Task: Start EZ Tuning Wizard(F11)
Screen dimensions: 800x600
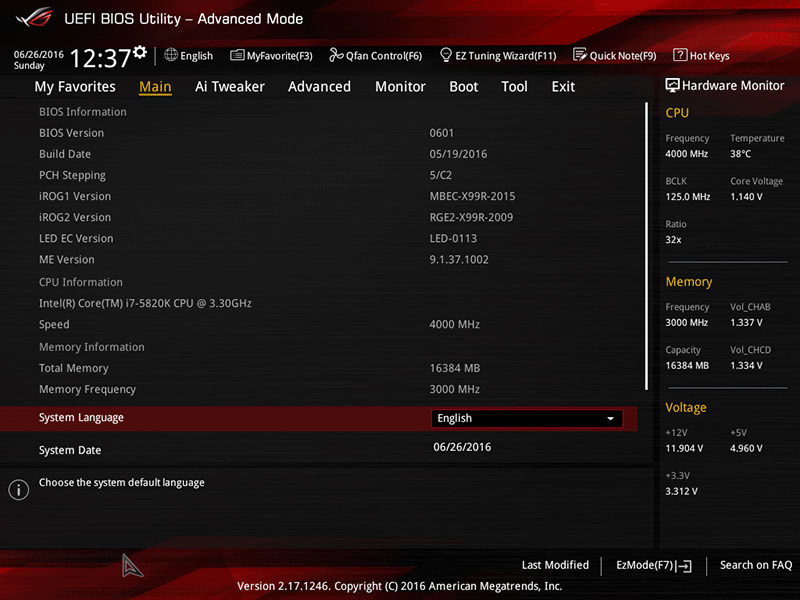Action: point(498,55)
